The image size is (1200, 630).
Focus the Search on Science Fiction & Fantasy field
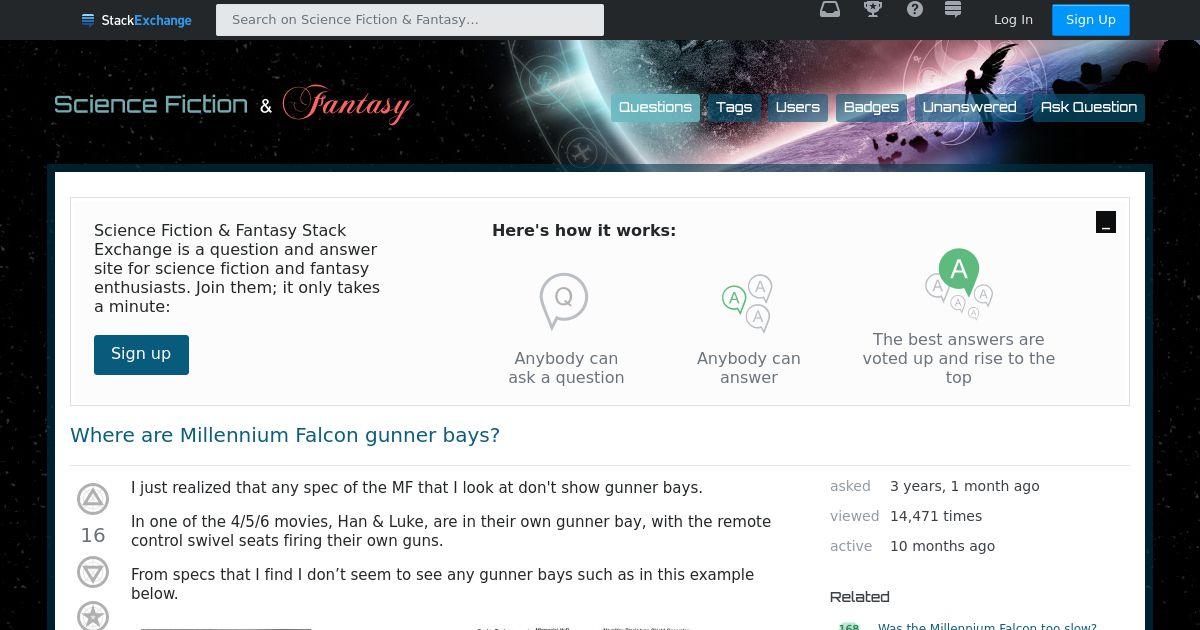(x=410, y=20)
